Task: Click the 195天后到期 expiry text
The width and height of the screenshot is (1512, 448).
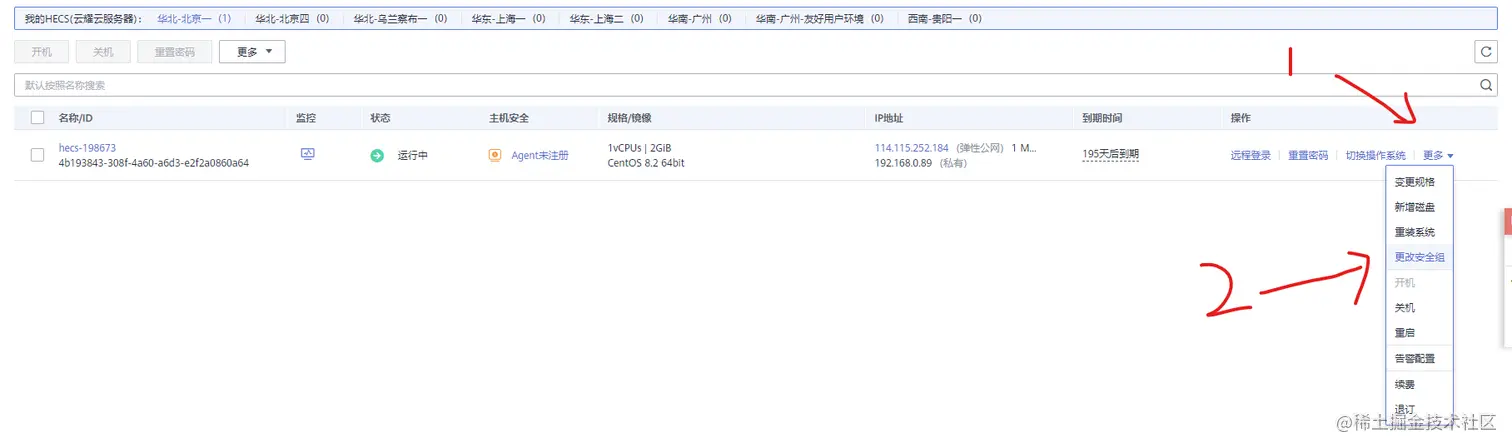Action: pos(1110,154)
